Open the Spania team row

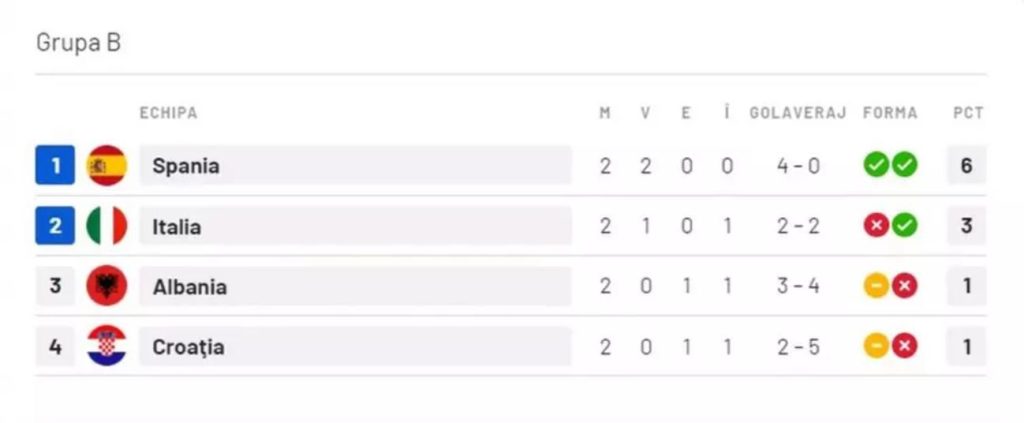(x=511, y=166)
